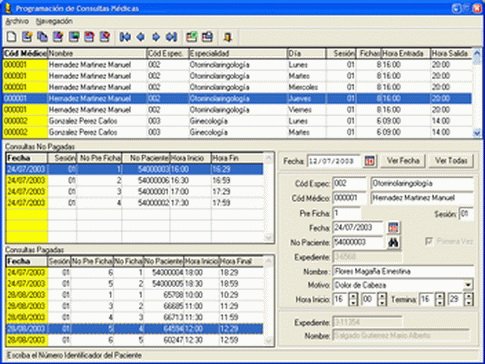Click the green checkmark calendar toolbar icon
The height and width of the screenshot is (364, 485).
(192, 37)
